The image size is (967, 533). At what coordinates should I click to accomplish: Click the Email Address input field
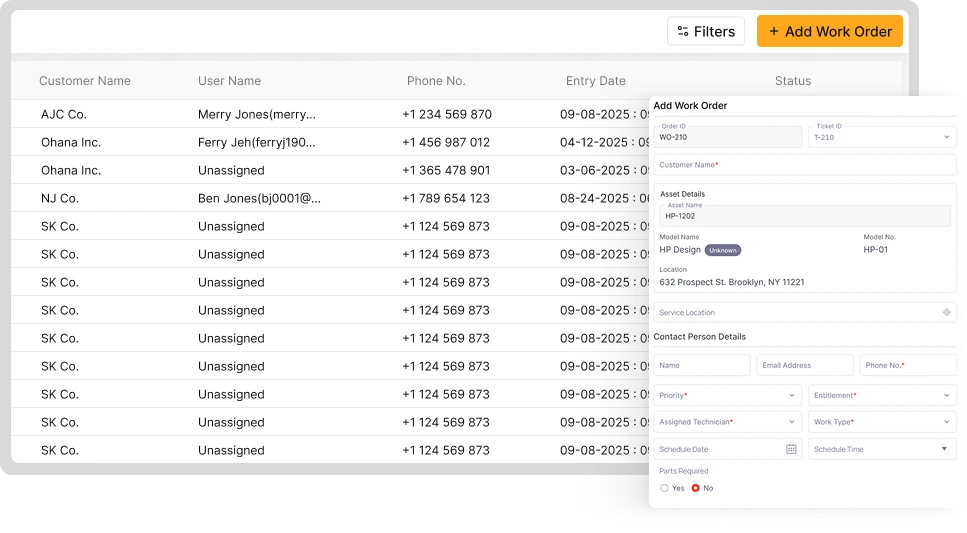tap(805, 365)
